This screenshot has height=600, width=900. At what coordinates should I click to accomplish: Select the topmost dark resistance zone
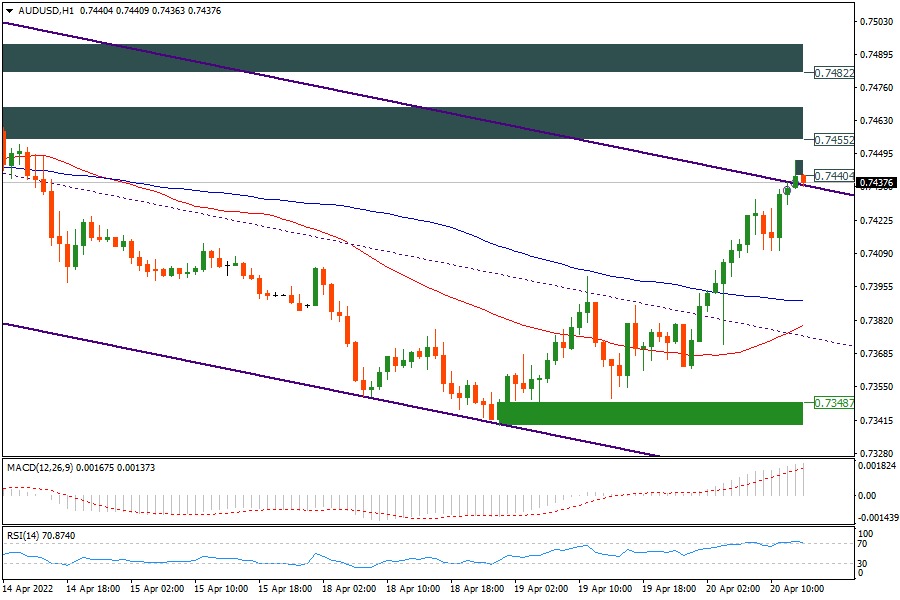(x=400, y=58)
